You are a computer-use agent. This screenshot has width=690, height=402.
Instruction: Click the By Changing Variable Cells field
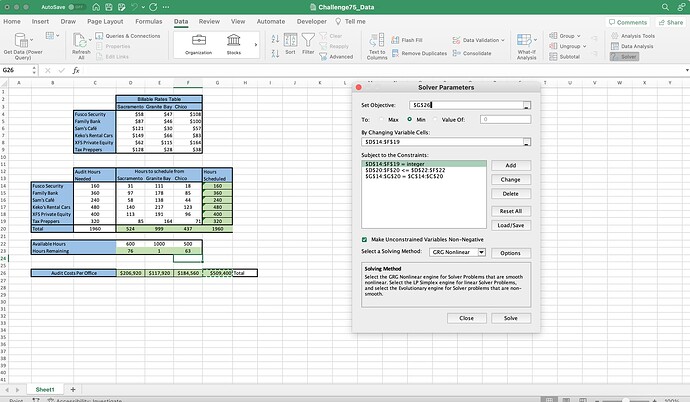click(442, 142)
